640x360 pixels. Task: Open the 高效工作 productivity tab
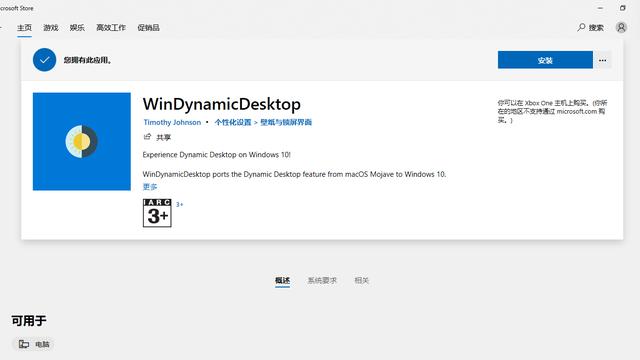tap(111, 28)
